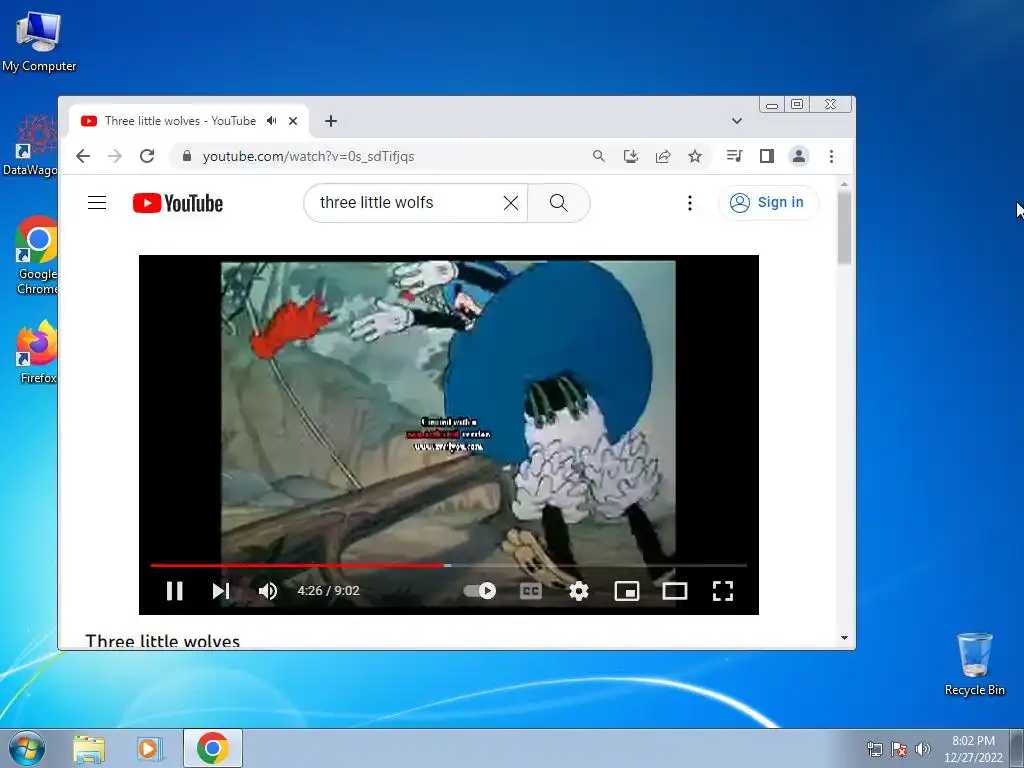Switch to theater mode
This screenshot has width=1024, height=768.
675,591
